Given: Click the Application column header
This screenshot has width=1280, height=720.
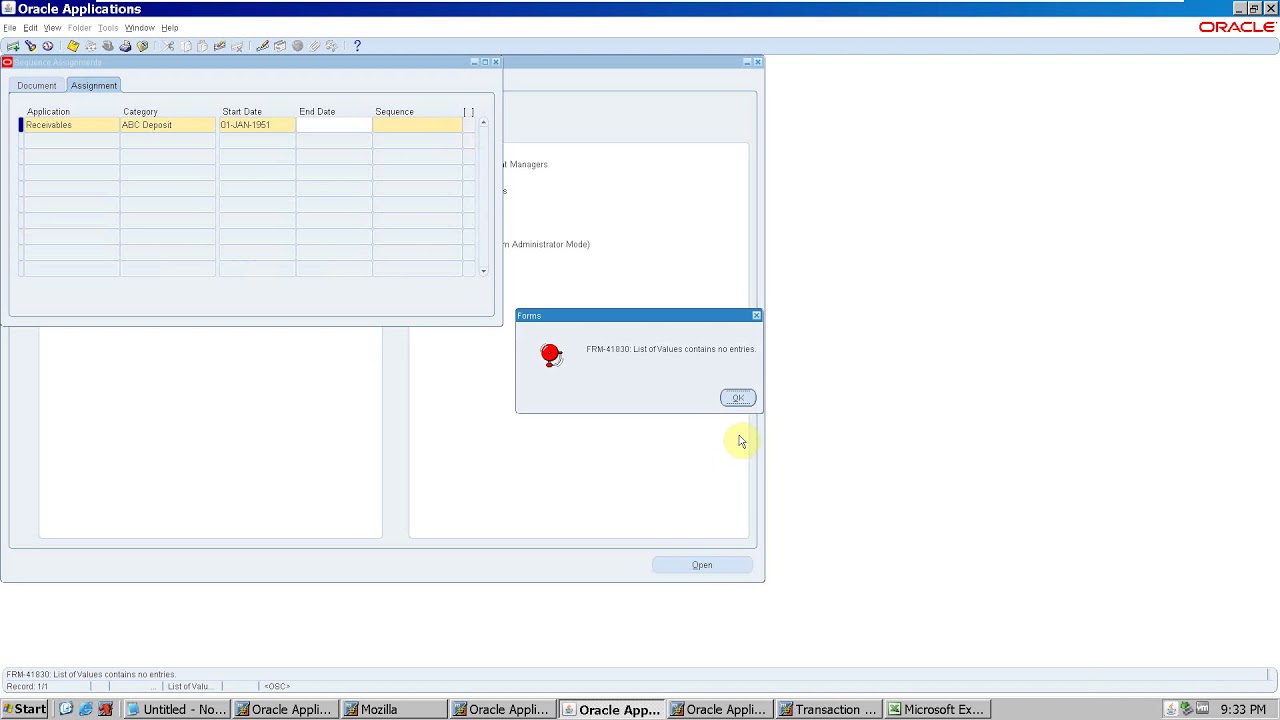Looking at the screenshot, I should click(48, 112).
